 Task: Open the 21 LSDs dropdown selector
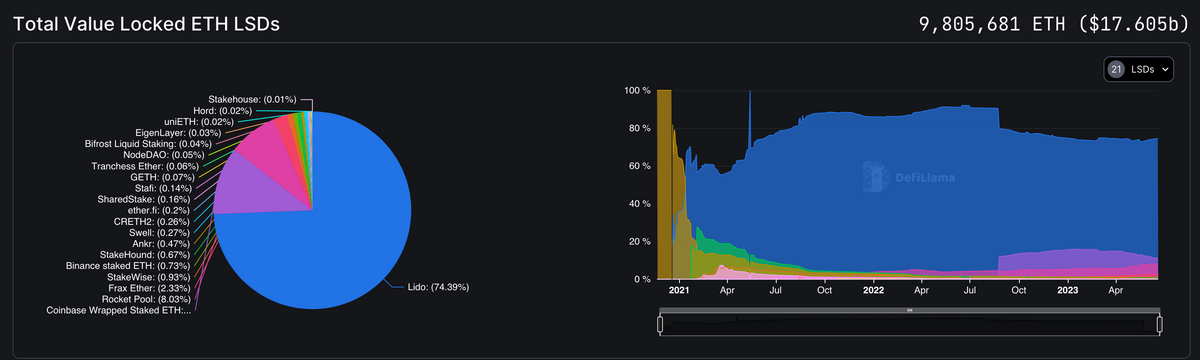click(1139, 70)
